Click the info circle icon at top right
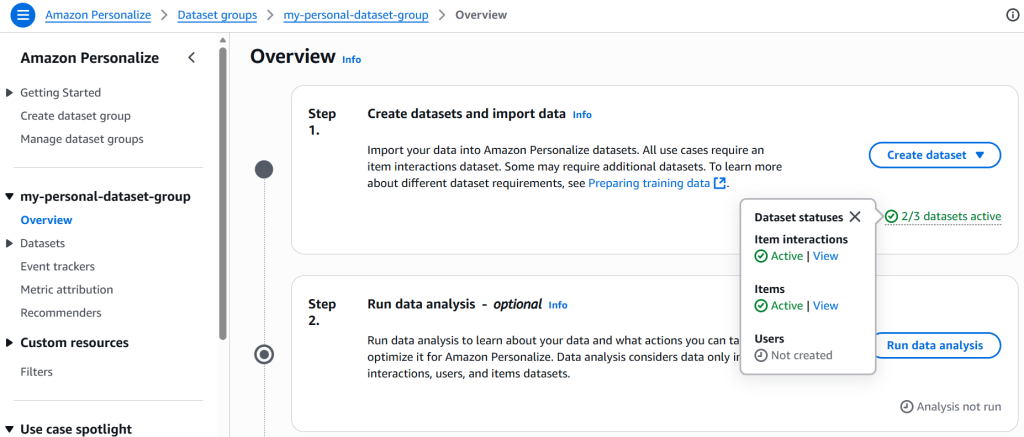 tap(1012, 15)
